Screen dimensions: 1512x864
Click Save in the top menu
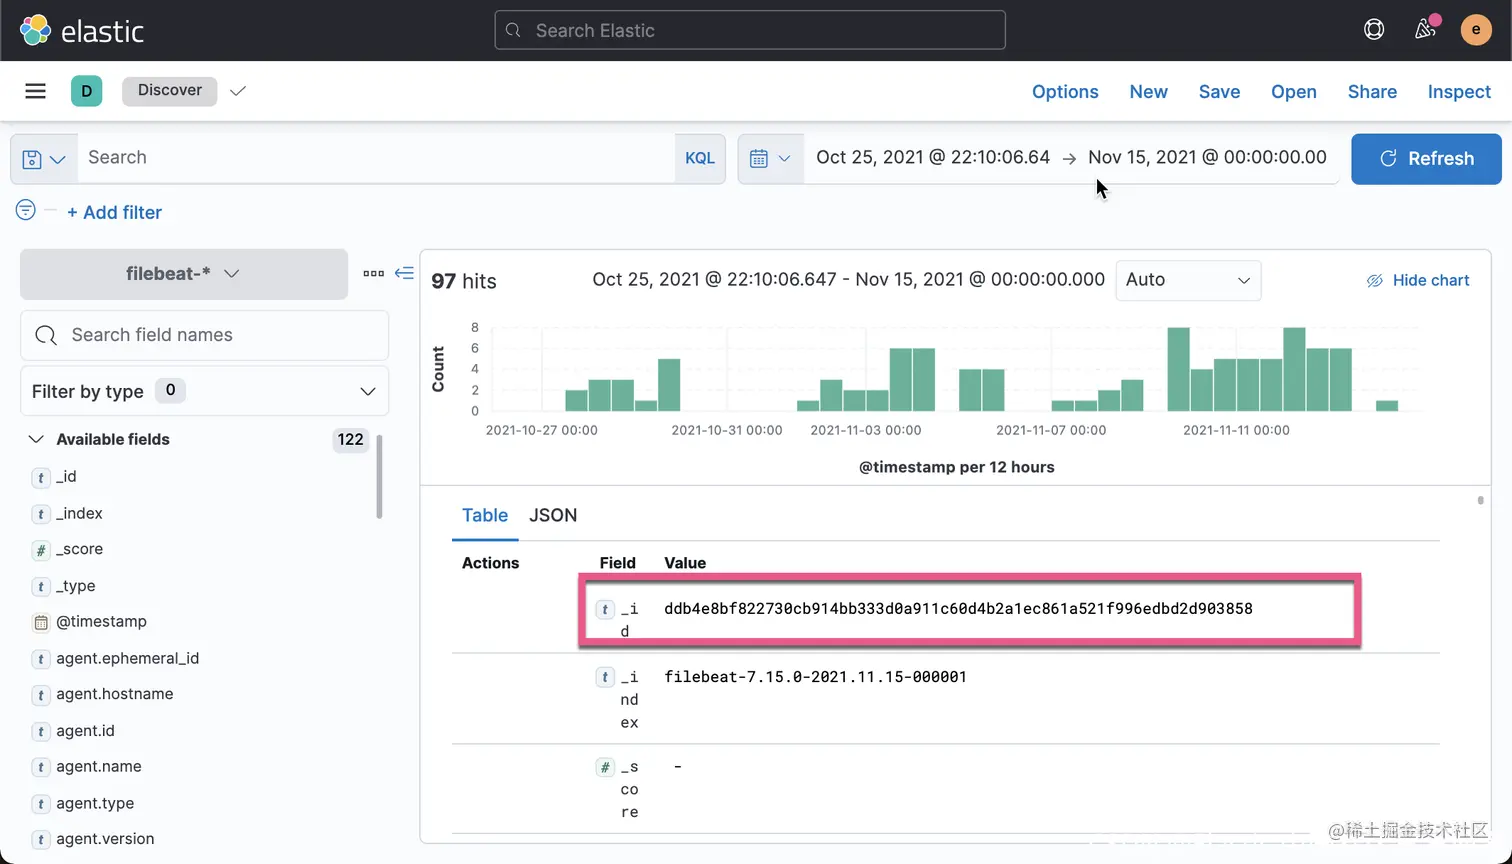[1219, 91]
